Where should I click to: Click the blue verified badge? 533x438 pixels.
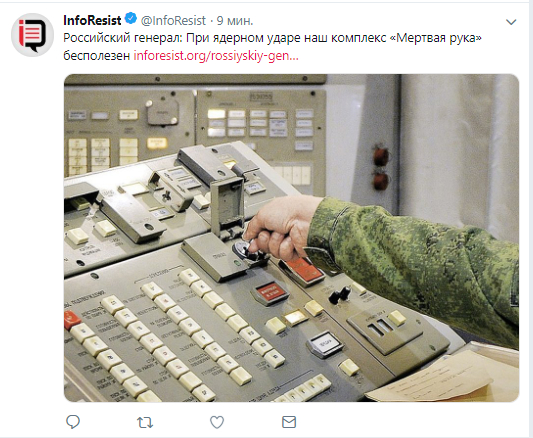pos(131,19)
